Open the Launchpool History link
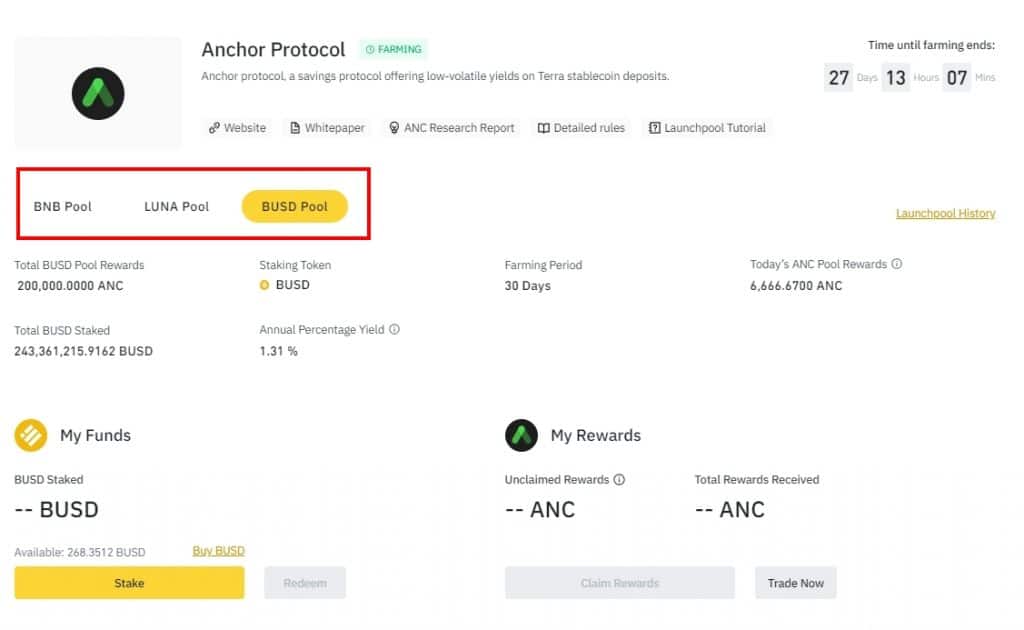The width and height of the screenshot is (1024, 630). (x=946, y=213)
